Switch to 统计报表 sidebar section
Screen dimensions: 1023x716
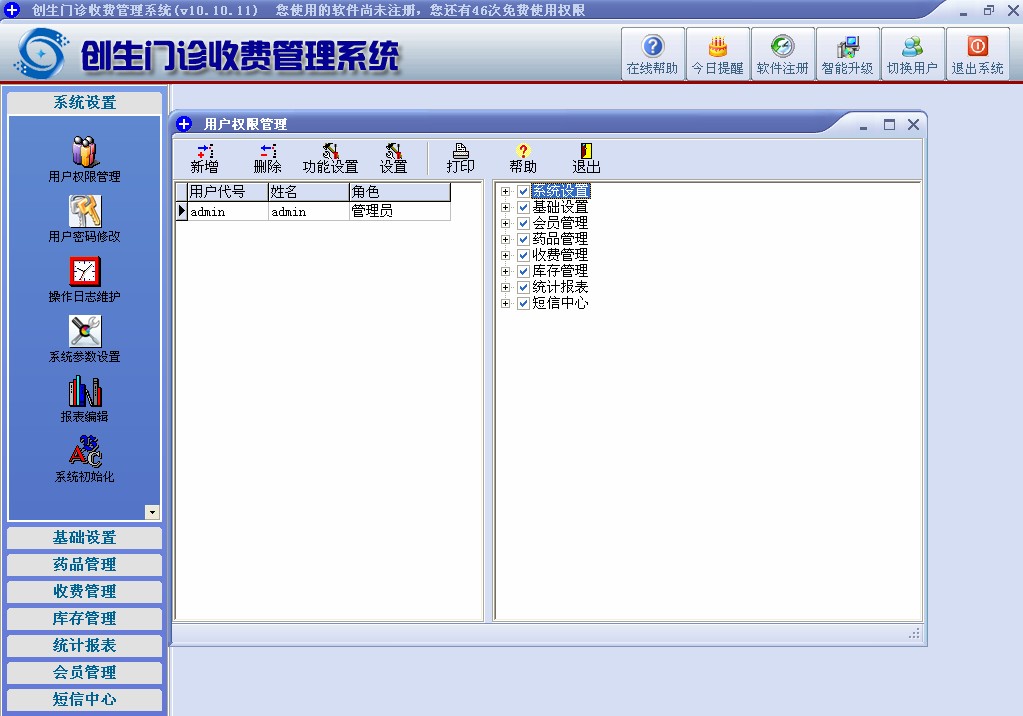point(84,646)
